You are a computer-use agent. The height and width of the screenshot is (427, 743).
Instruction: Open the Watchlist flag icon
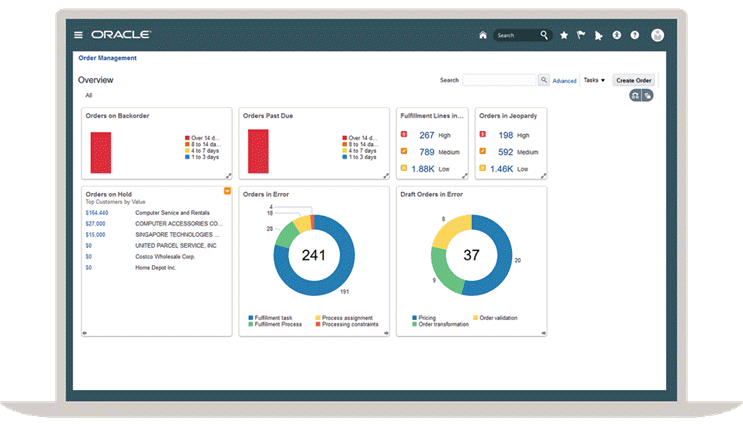pyautogui.click(x=581, y=35)
